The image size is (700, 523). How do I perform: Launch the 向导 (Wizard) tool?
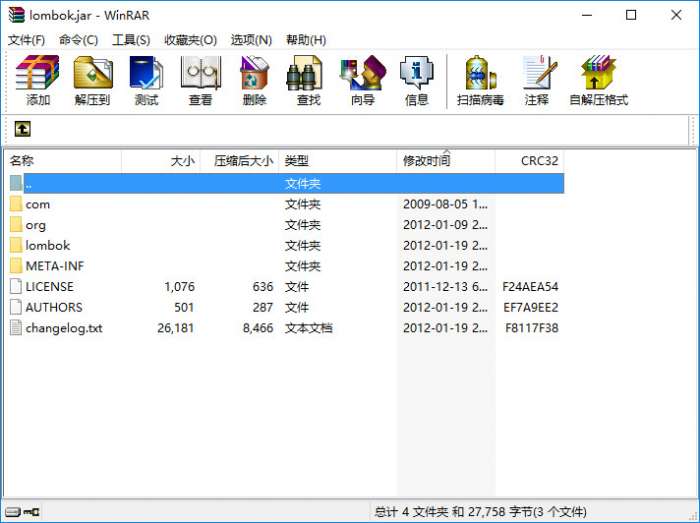point(362,72)
